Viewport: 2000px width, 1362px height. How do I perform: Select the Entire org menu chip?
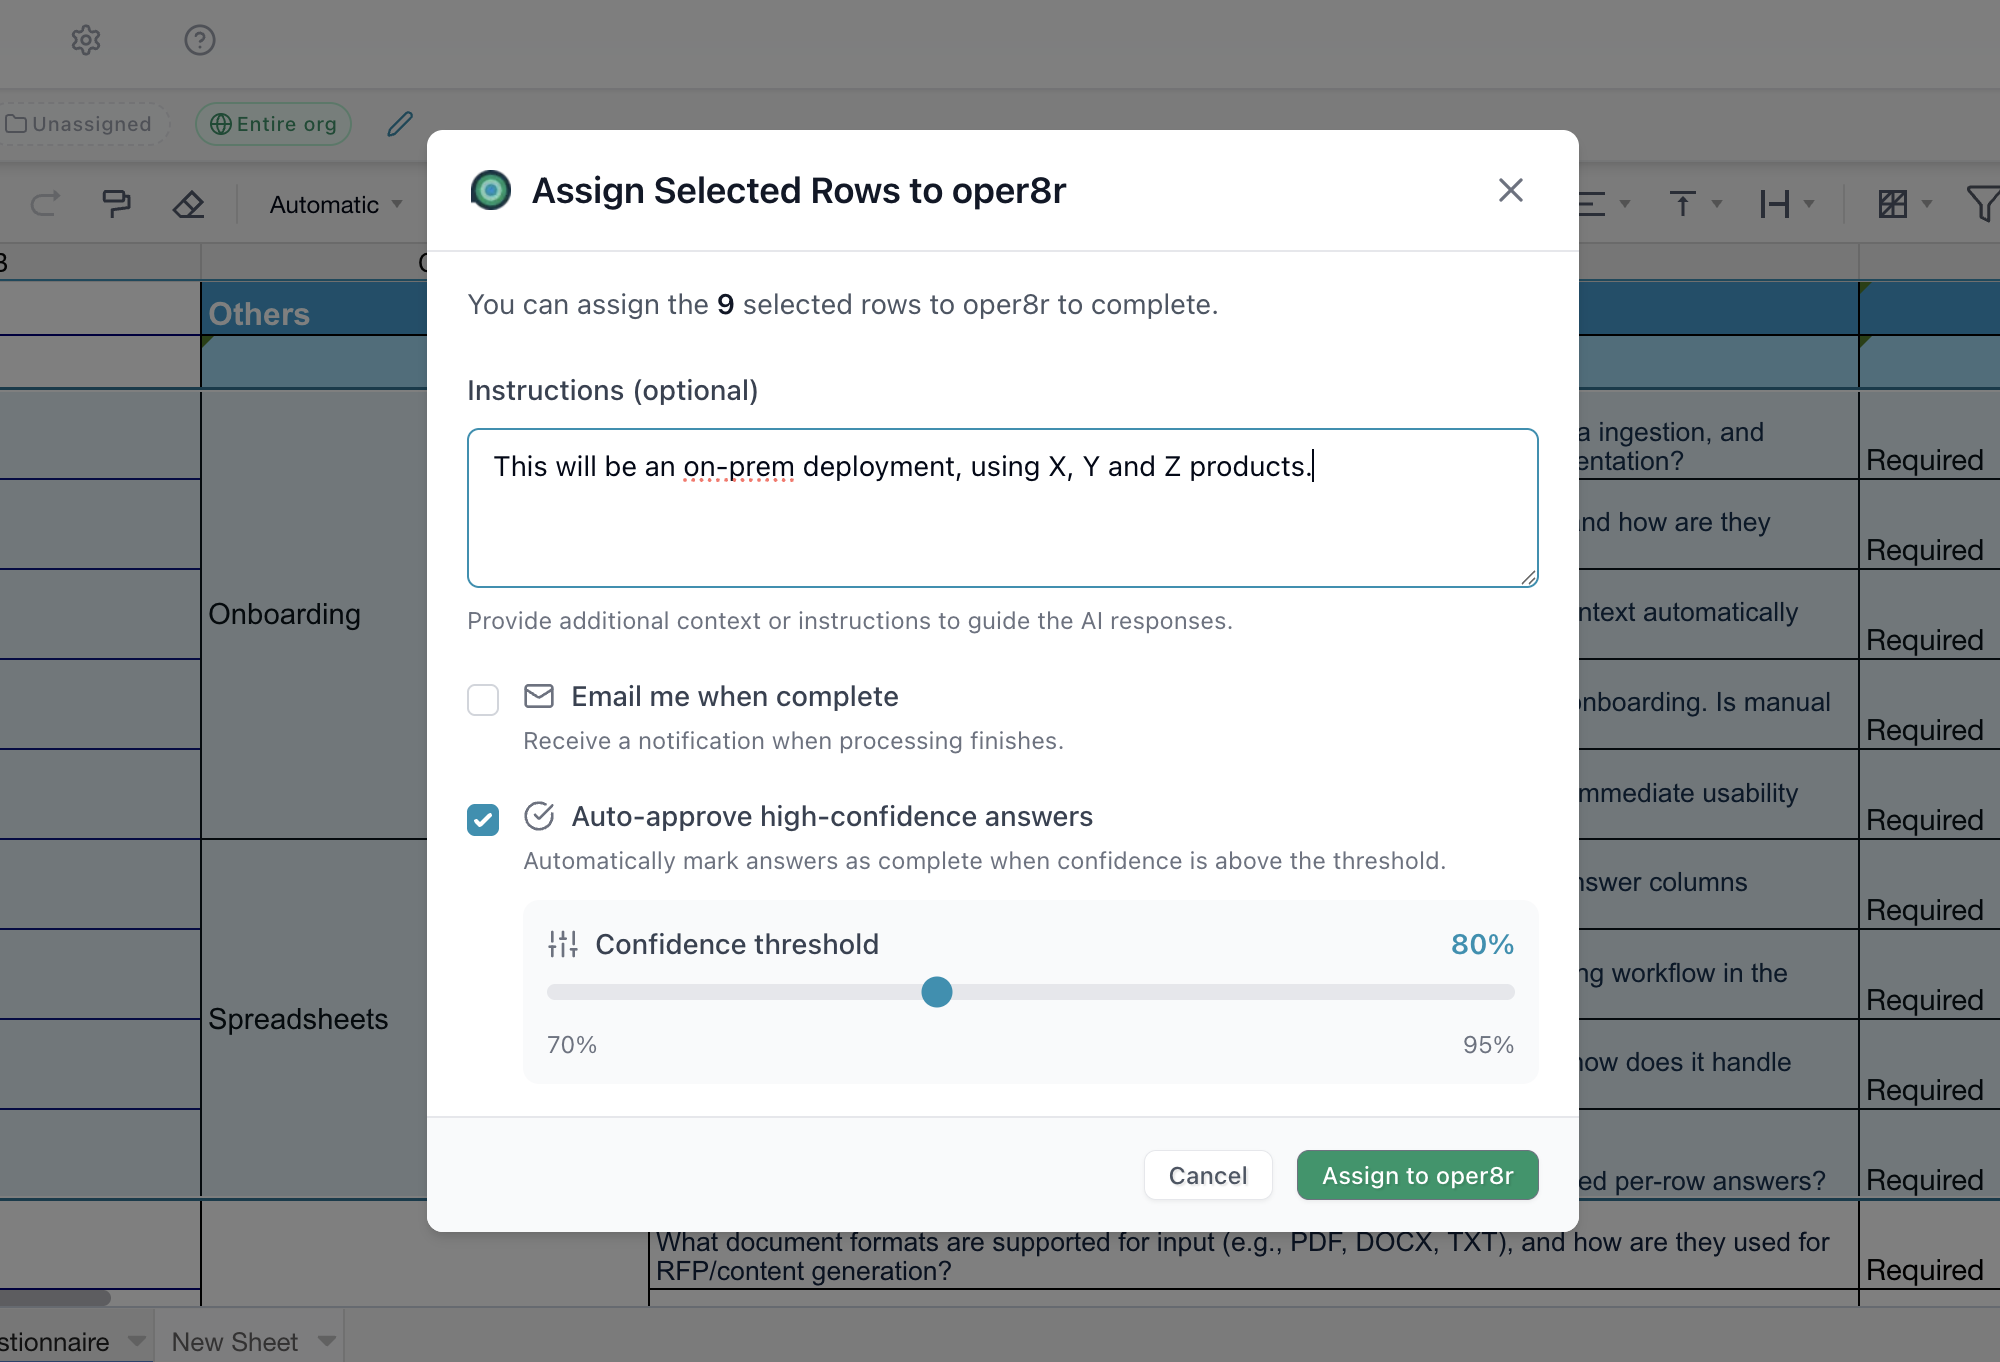pyautogui.click(x=273, y=123)
